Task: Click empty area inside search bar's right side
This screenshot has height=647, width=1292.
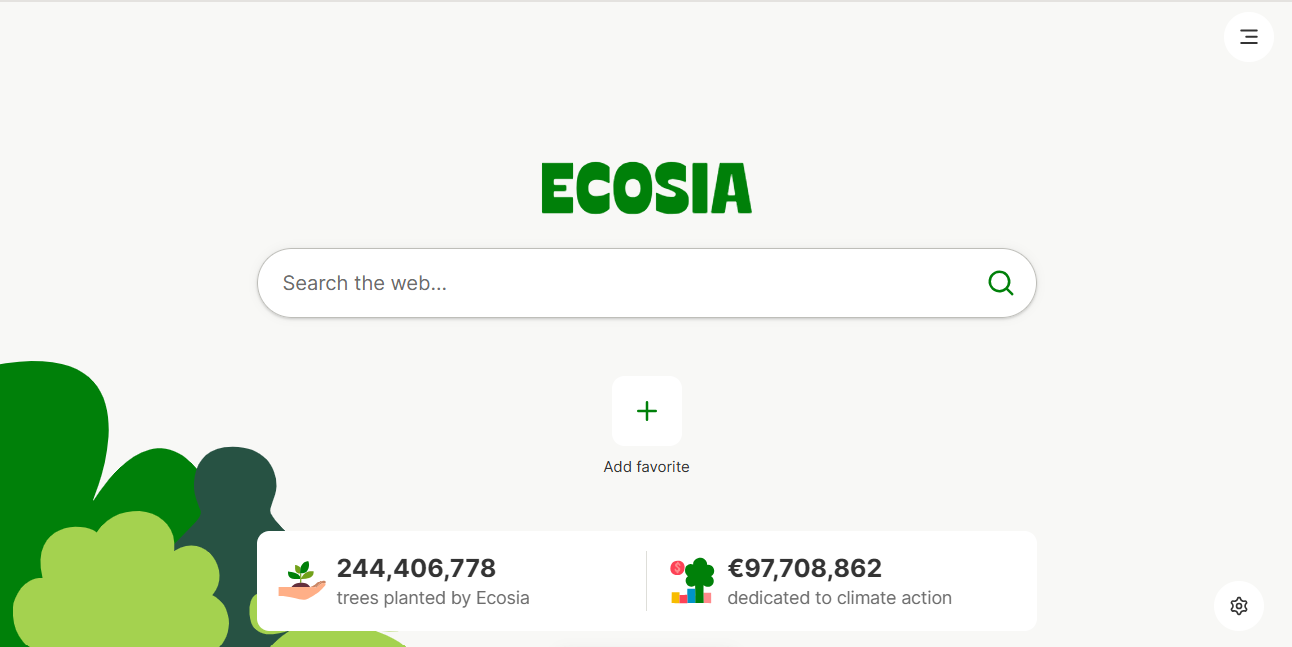Action: [900, 283]
